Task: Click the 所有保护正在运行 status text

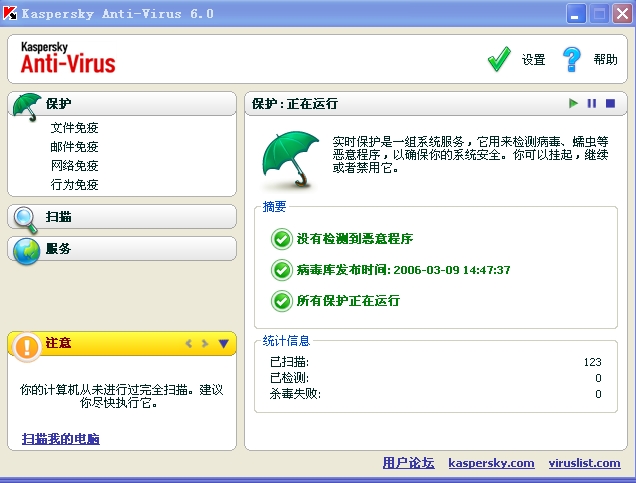Action: point(348,301)
